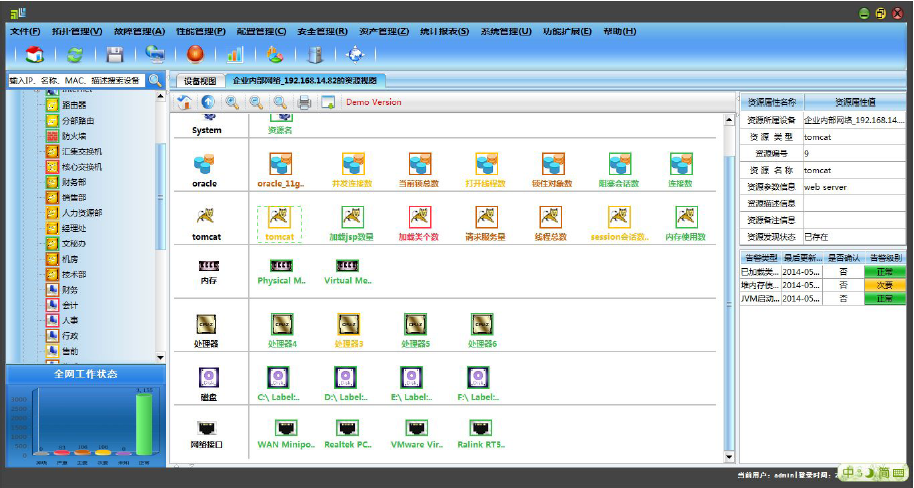914x488 pixels.
Task: Click the yellow 次要 alarm level cell
Action: [x=884, y=285]
